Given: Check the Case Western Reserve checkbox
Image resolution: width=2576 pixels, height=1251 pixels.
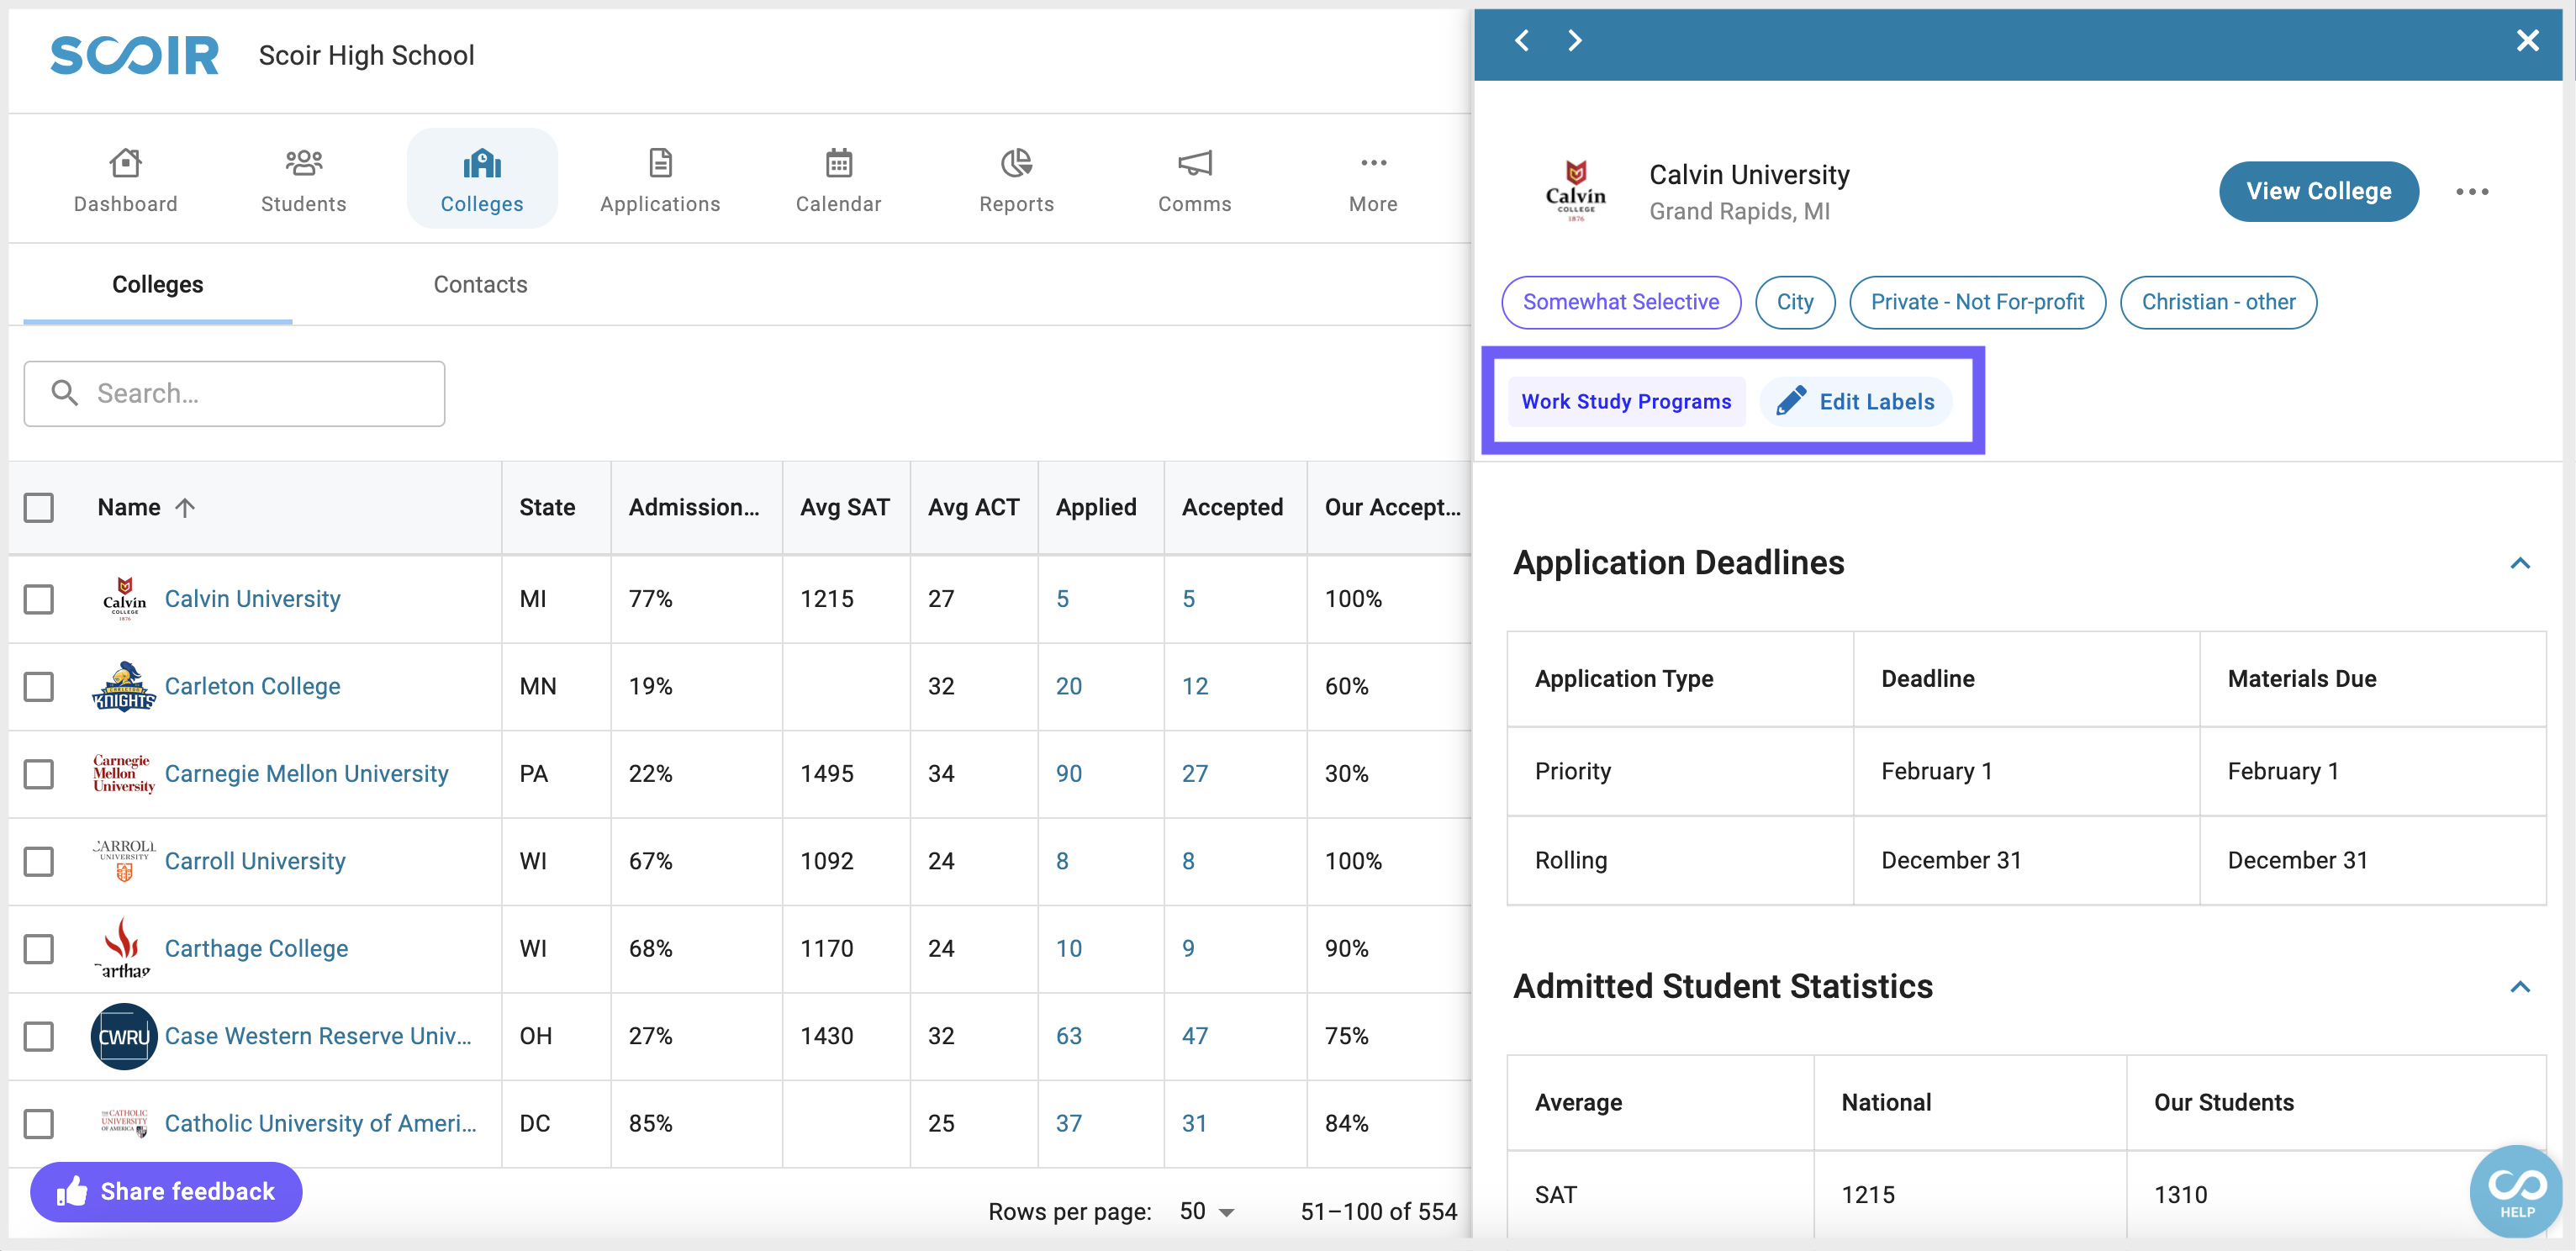Looking at the screenshot, I should pos(39,1036).
